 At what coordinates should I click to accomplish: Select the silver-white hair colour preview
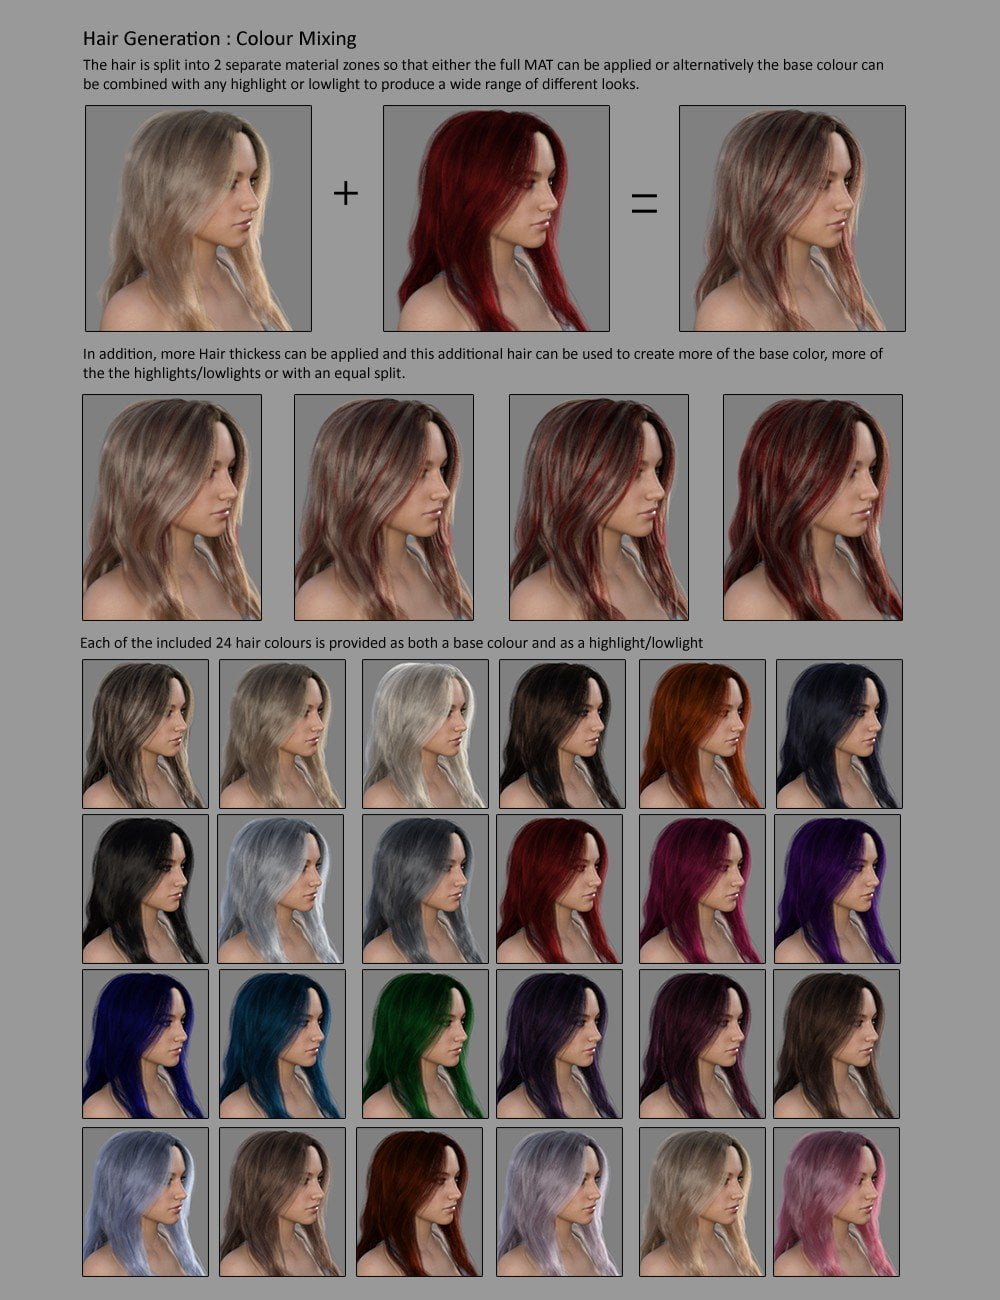[283, 888]
